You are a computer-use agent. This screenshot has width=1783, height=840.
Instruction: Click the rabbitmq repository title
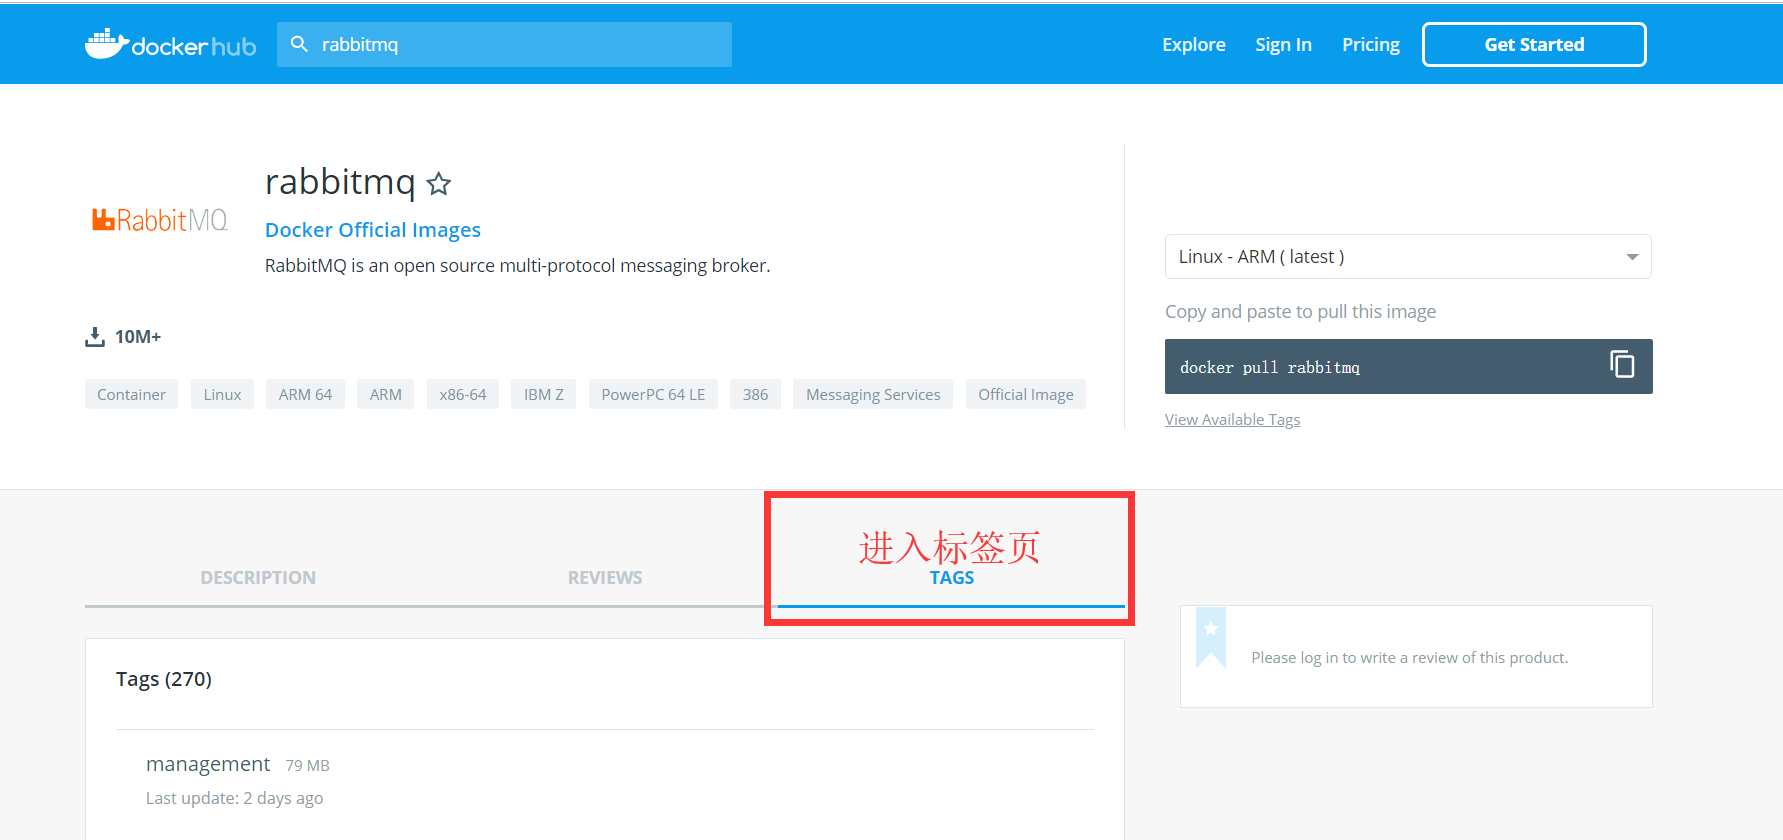point(340,182)
